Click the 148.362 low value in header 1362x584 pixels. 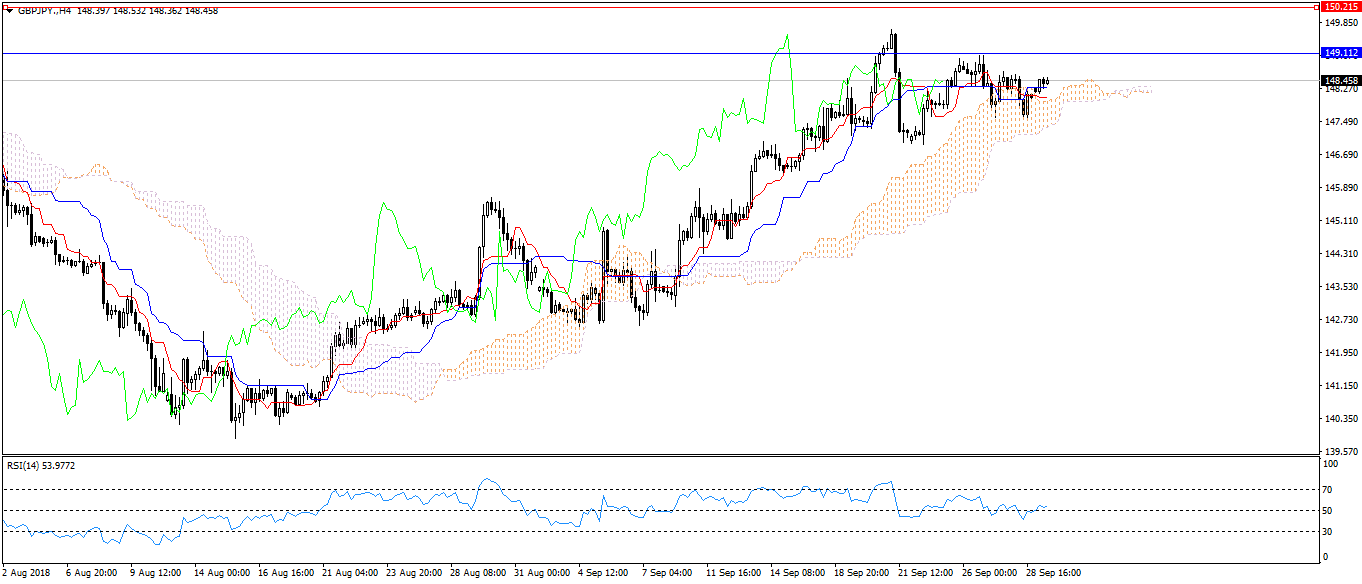pos(166,10)
